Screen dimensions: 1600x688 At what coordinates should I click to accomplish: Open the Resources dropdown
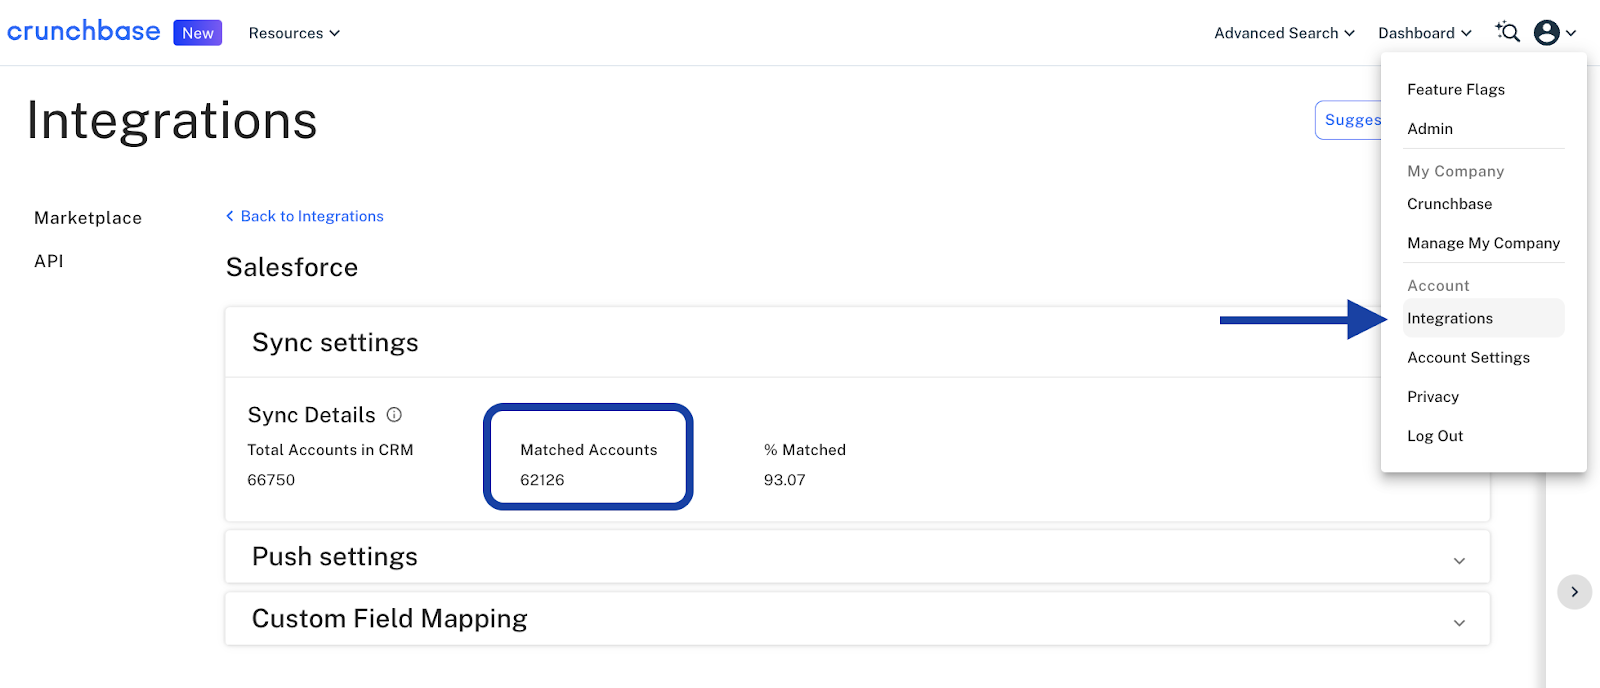point(294,33)
